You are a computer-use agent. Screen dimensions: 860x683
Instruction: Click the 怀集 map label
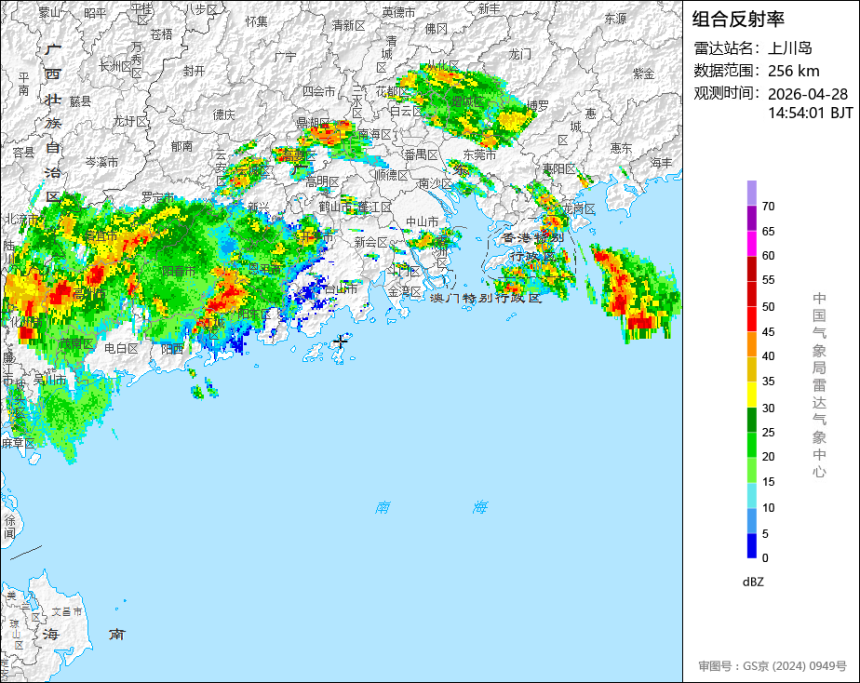[x=256, y=22]
